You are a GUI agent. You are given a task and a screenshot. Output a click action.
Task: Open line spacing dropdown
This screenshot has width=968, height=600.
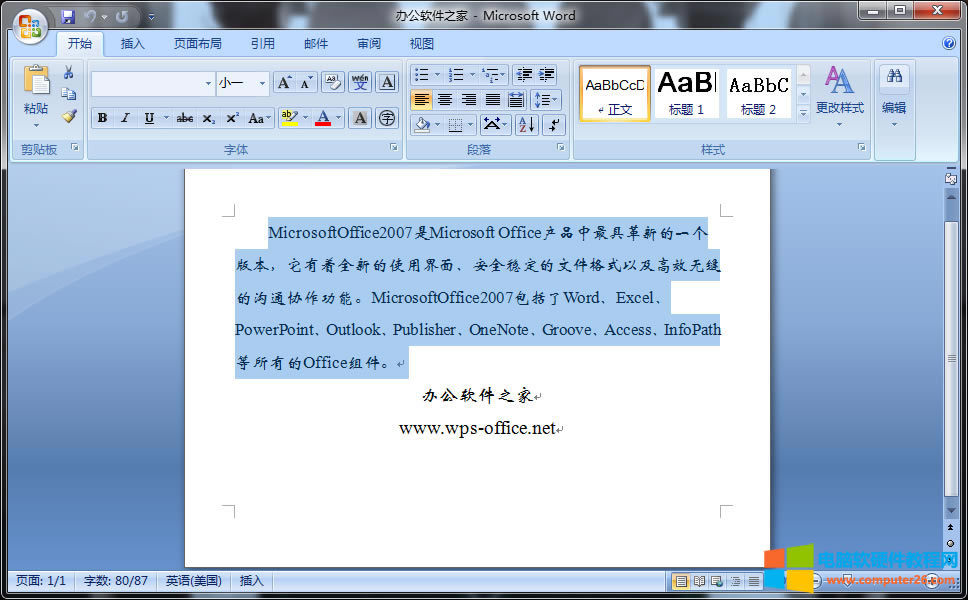[x=544, y=99]
